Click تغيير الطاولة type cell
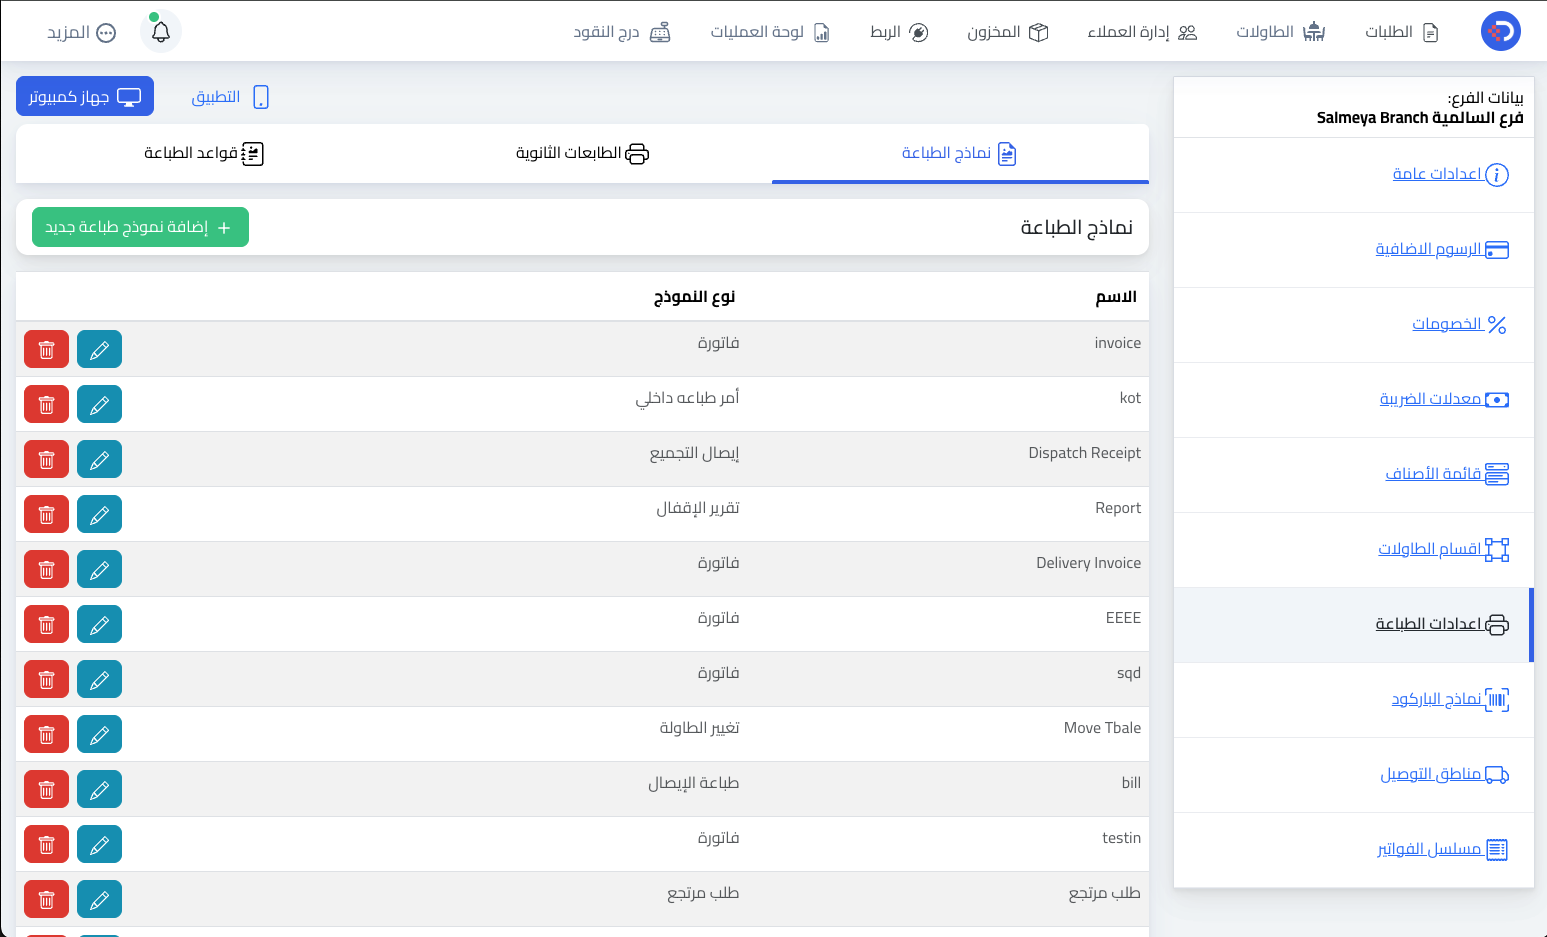The width and height of the screenshot is (1547, 937). tap(700, 728)
